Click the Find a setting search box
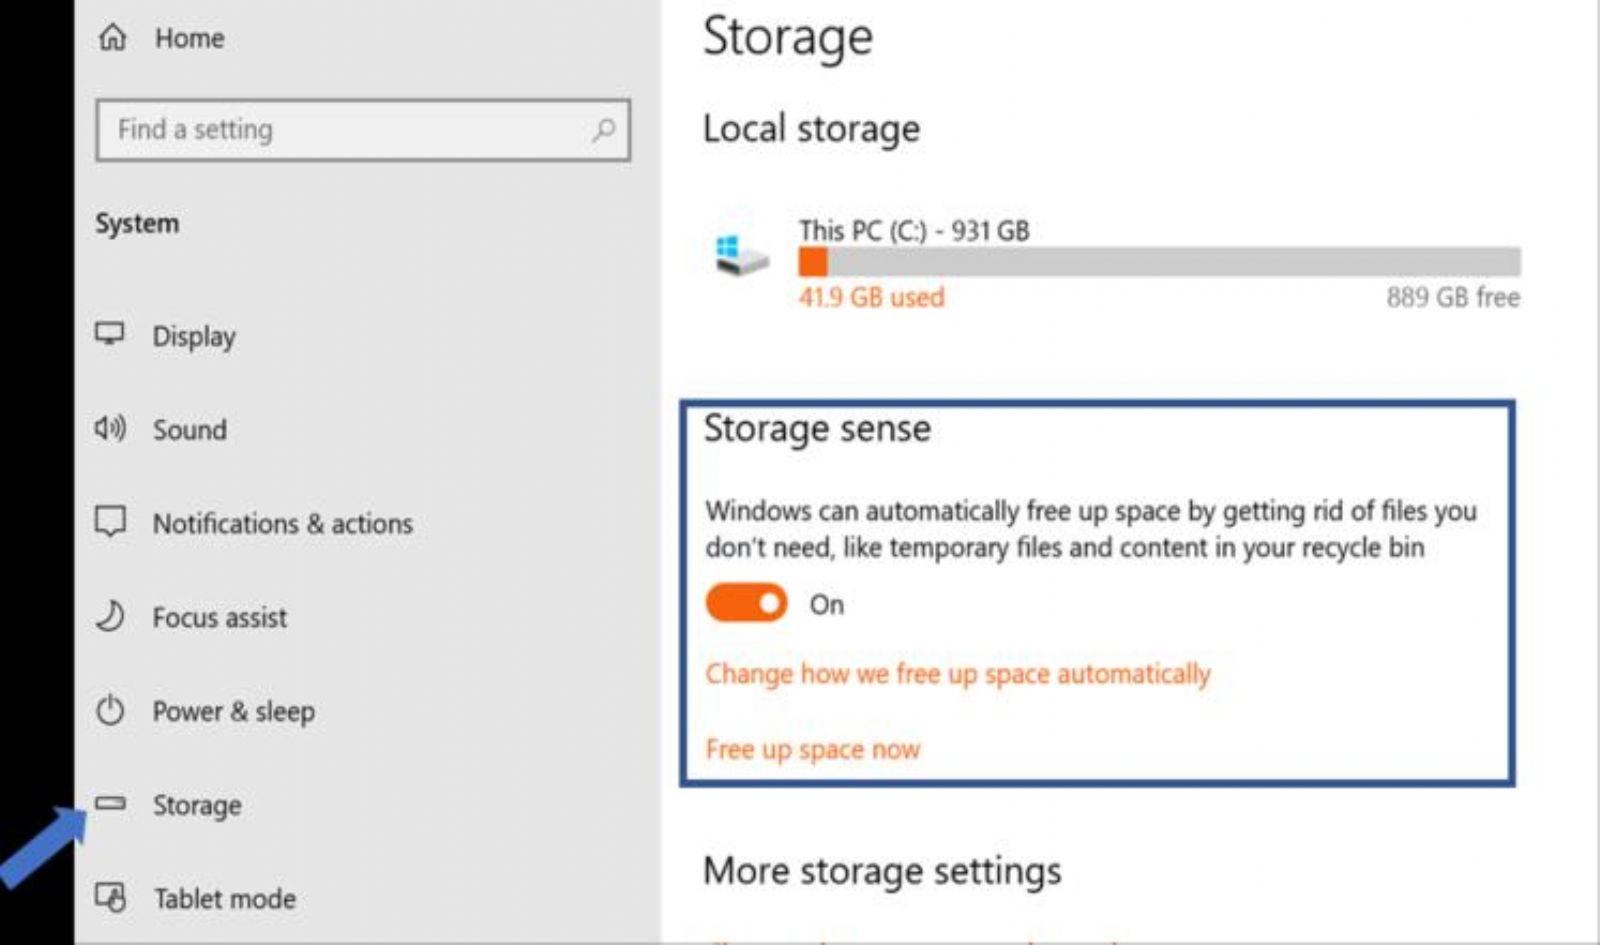The height and width of the screenshot is (945, 1600). click(x=363, y=130)
